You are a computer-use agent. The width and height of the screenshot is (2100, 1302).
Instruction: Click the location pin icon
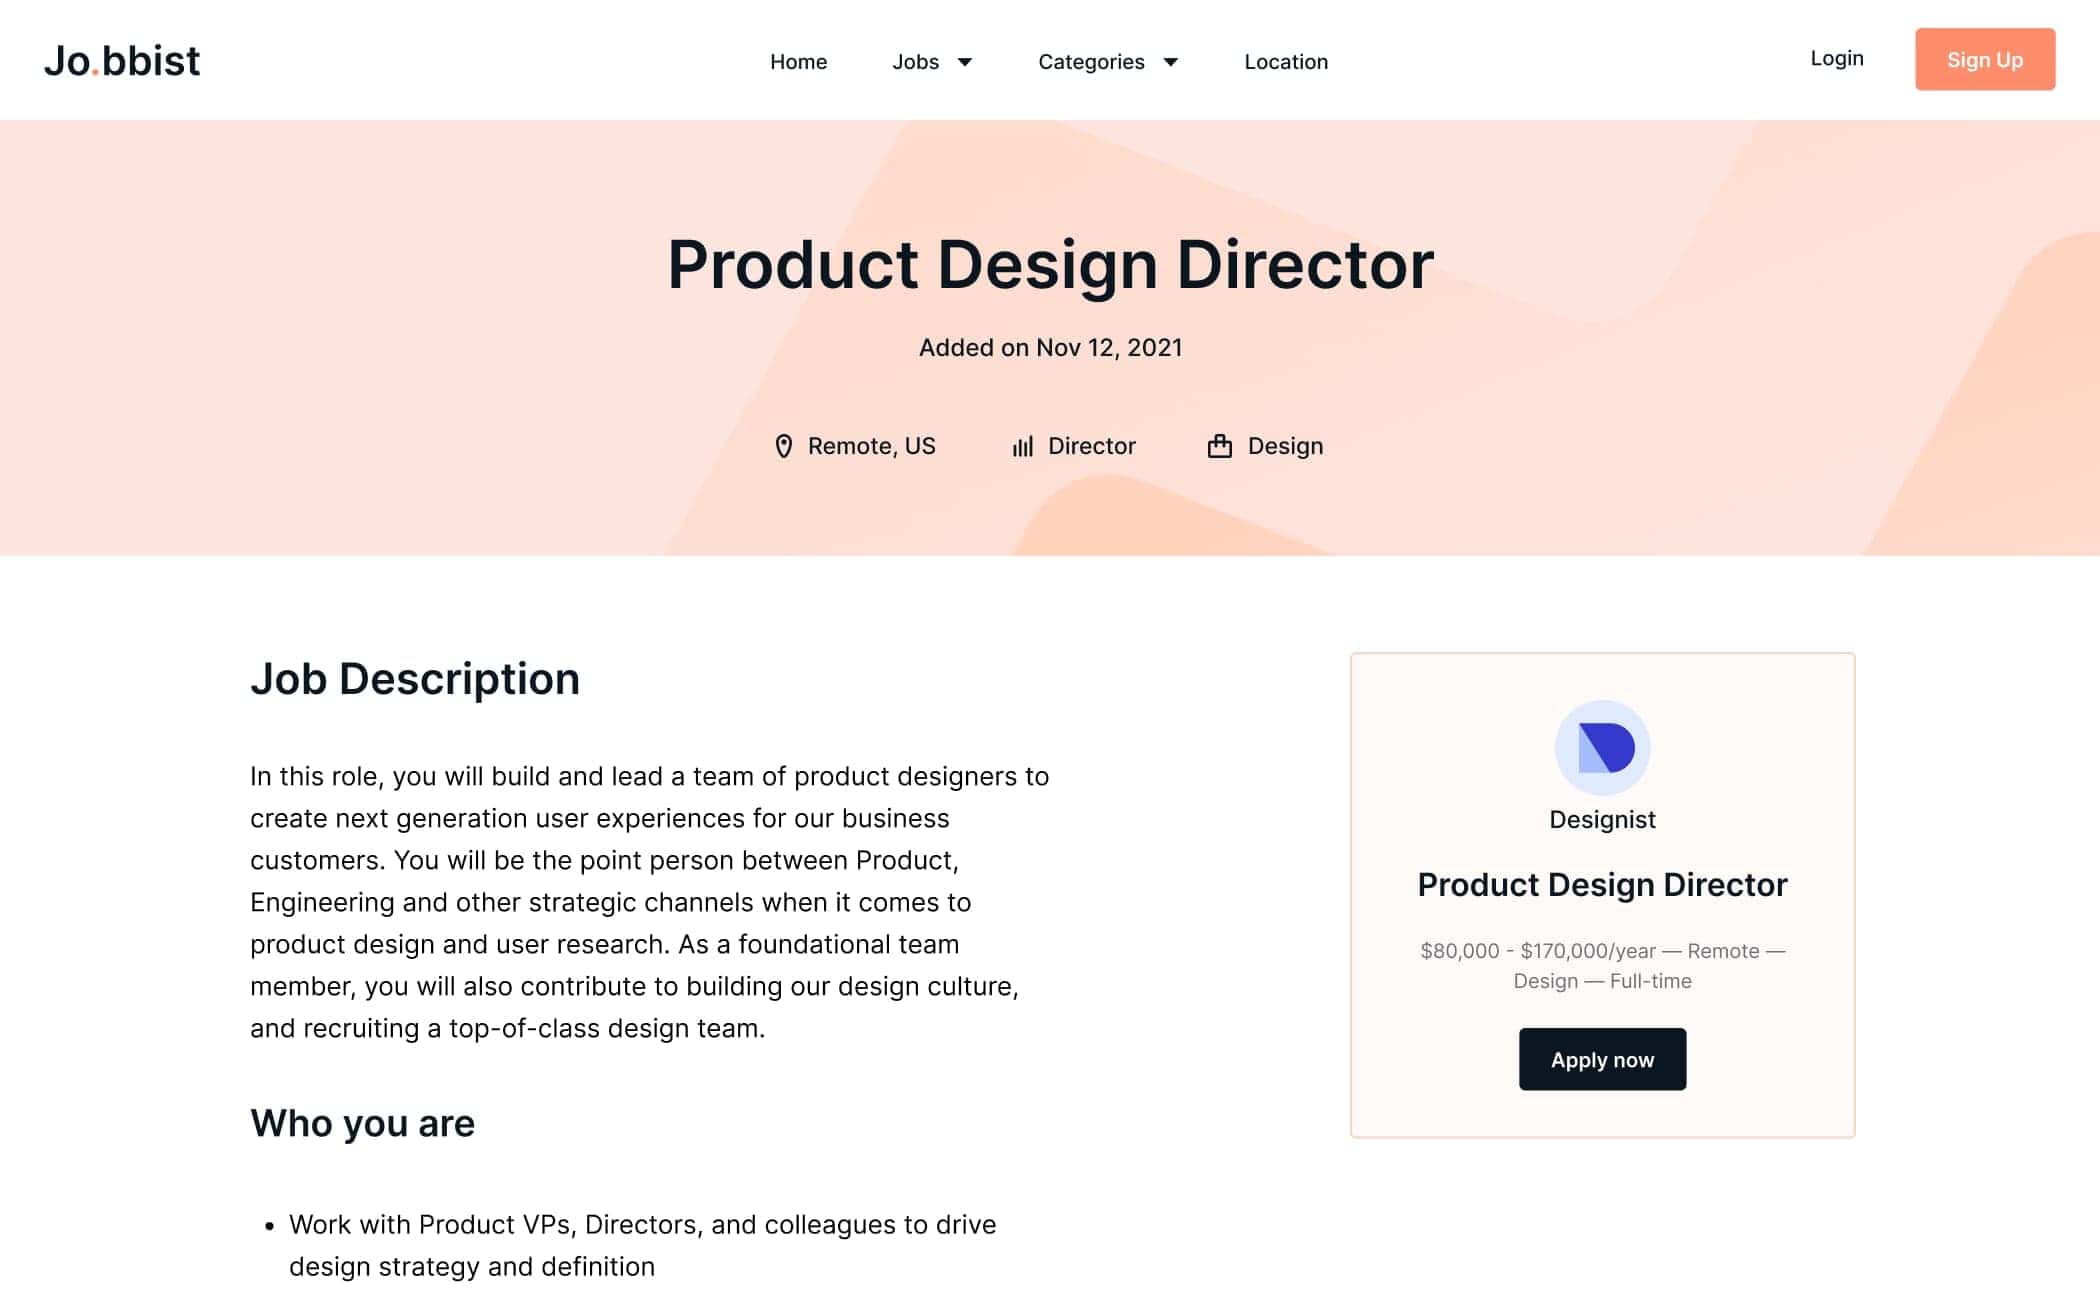783,446
